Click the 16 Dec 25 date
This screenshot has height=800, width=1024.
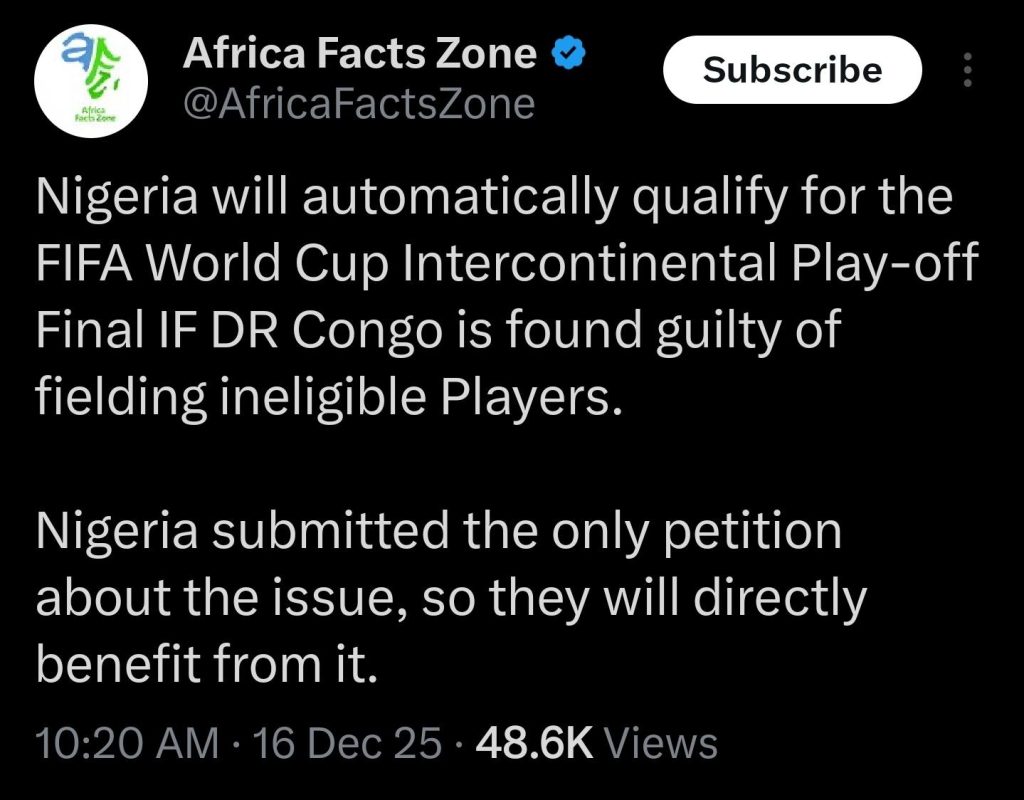[x=347, y=742]
